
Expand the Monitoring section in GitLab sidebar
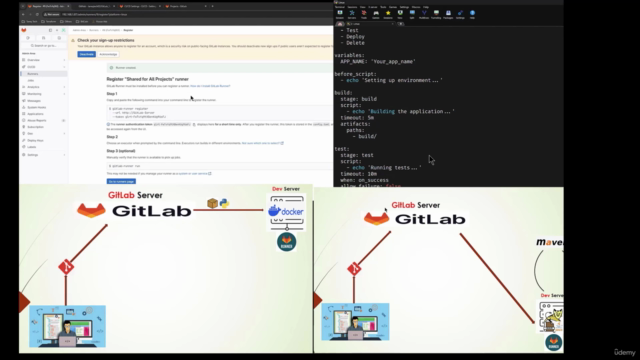coord(44,94)
